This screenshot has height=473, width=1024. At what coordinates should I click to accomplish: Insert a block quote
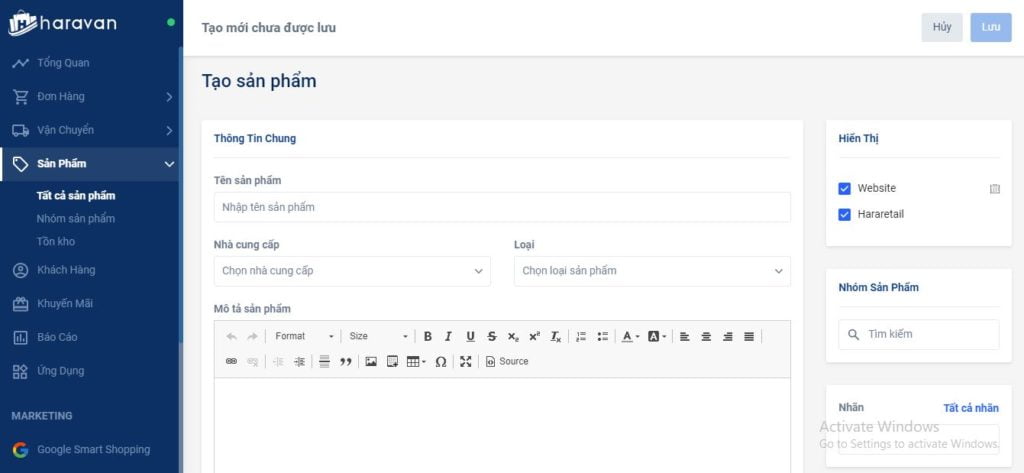pyautogui.click(x=346, y=361)
